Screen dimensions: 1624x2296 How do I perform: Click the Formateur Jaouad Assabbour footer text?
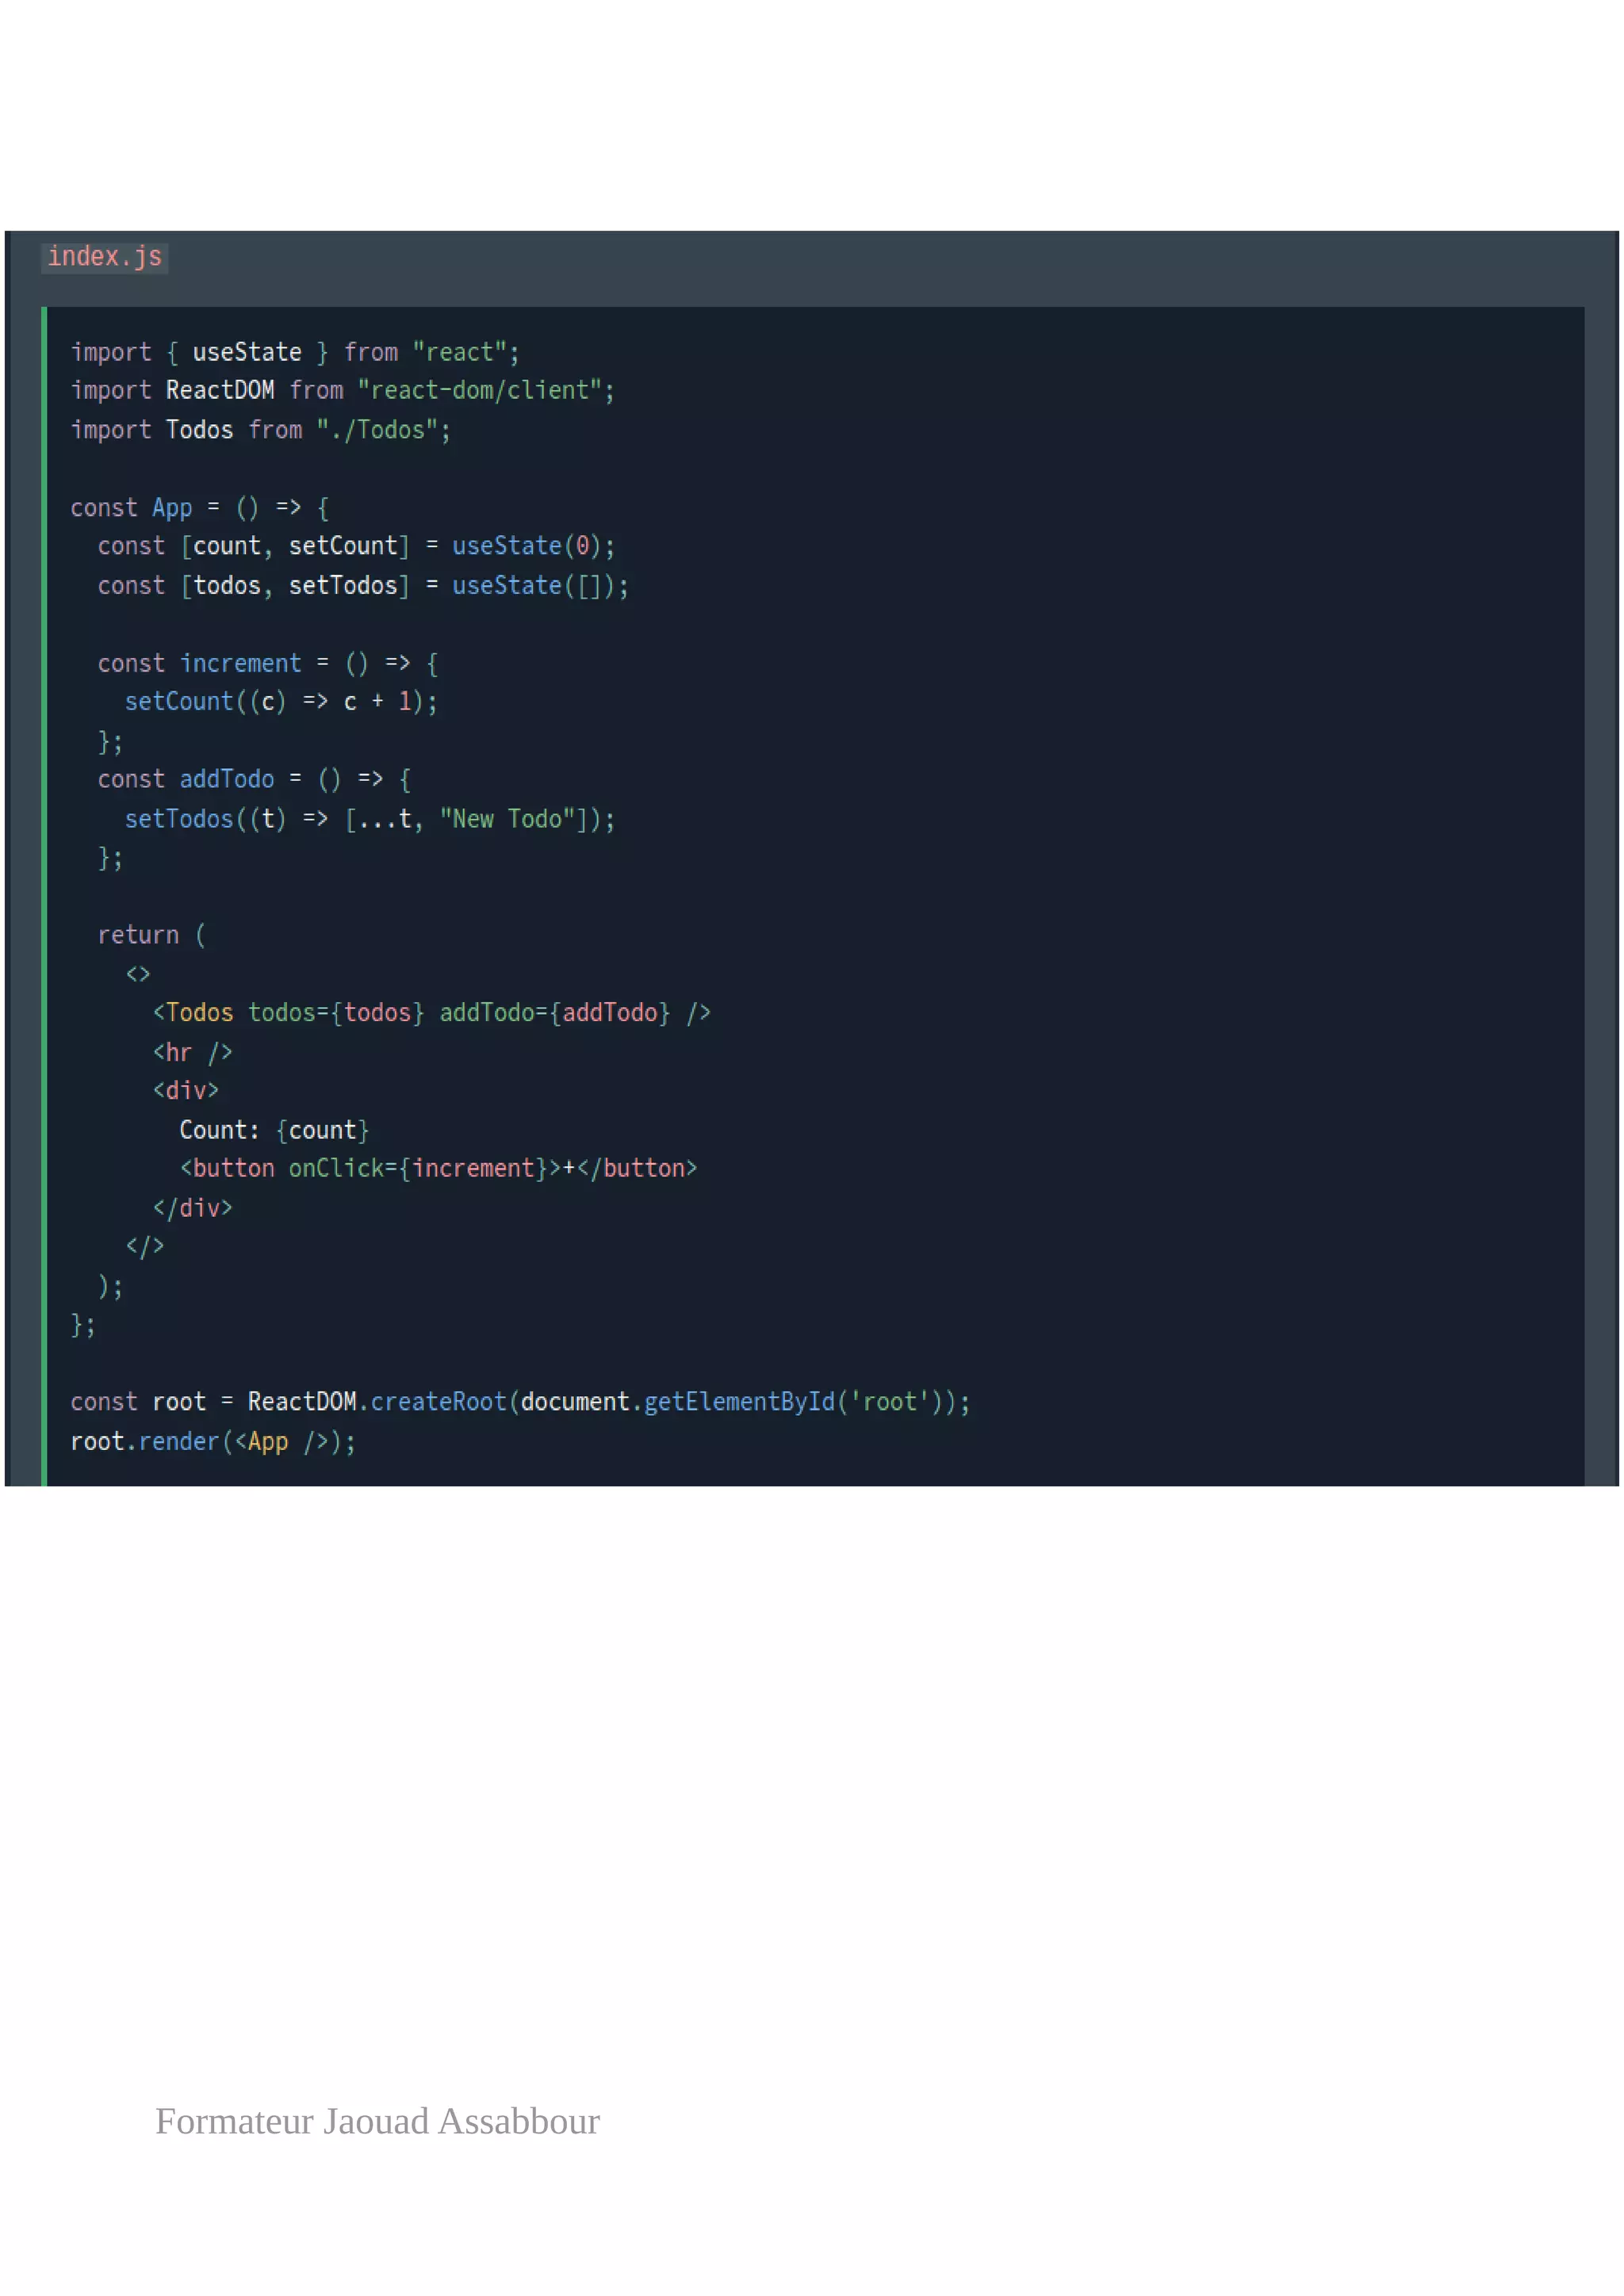click(377, 2121)
